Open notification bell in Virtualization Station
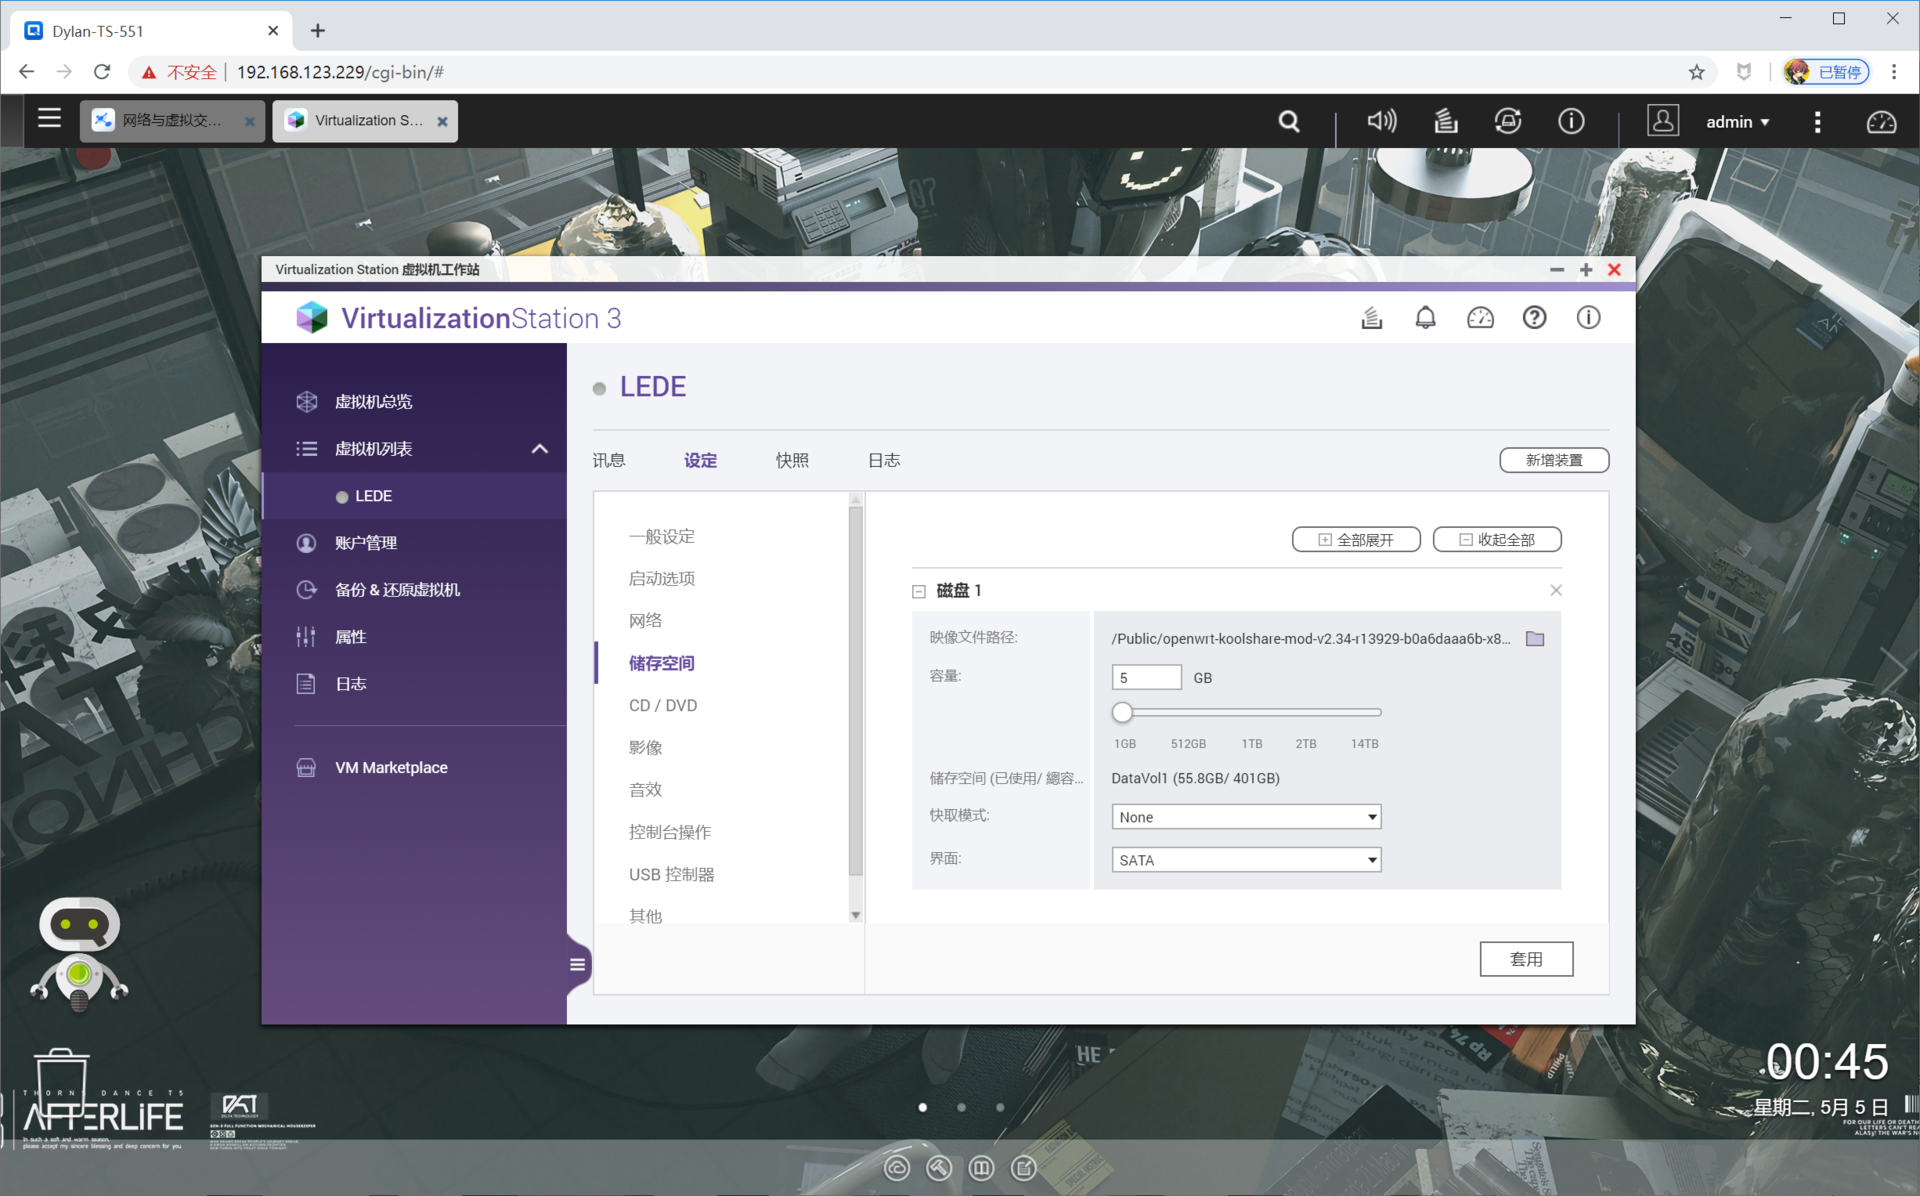The height and width of the screenshot is (1196, 1920). 1425,318
